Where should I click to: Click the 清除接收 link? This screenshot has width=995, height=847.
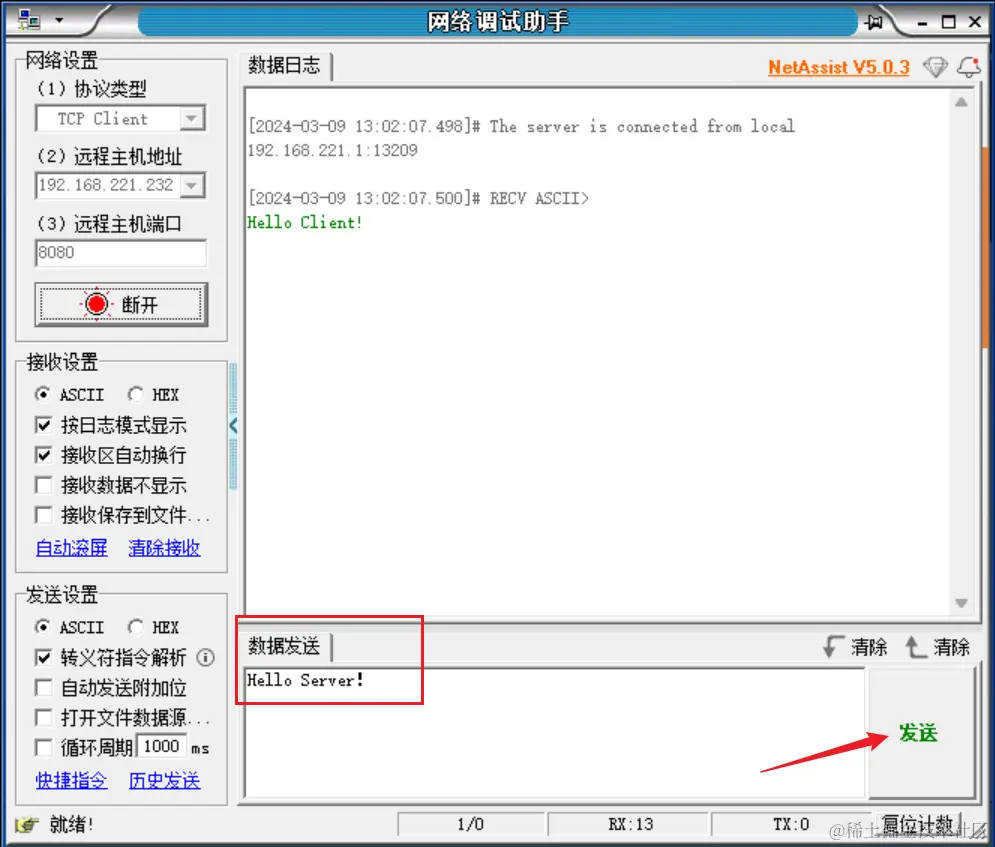pos(164,548)
